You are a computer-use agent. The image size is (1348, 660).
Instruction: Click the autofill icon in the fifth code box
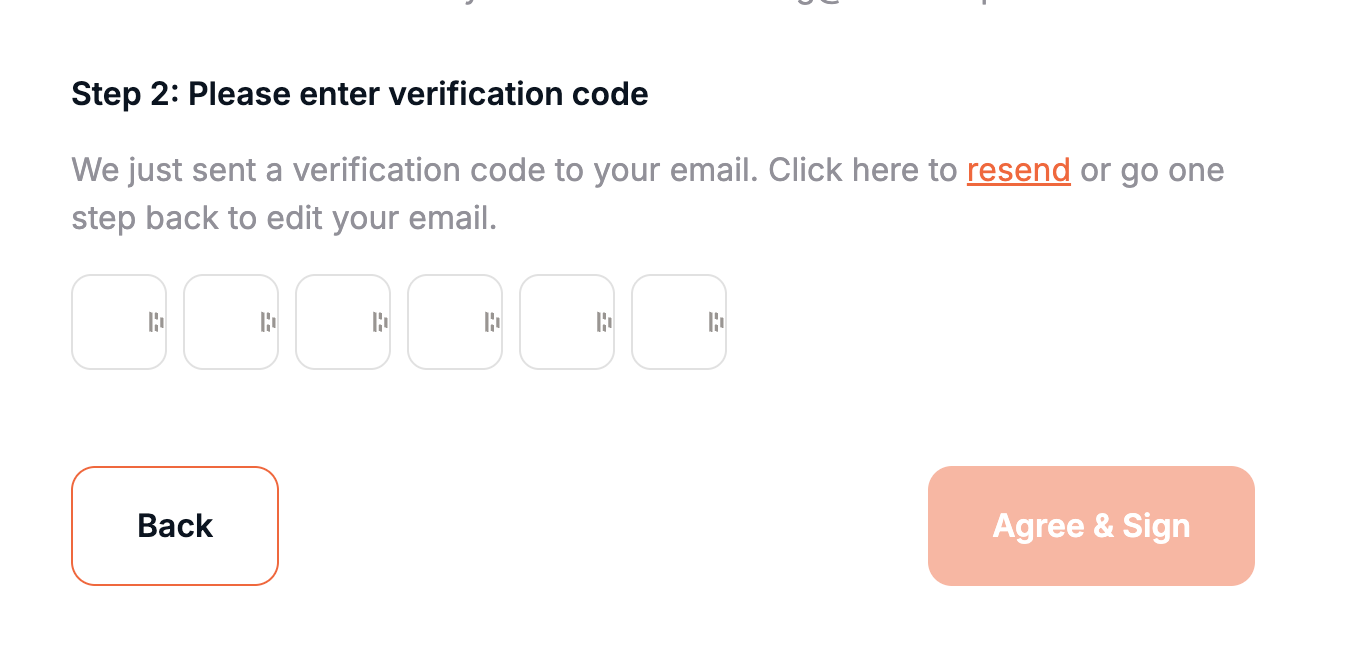(604, 322)
